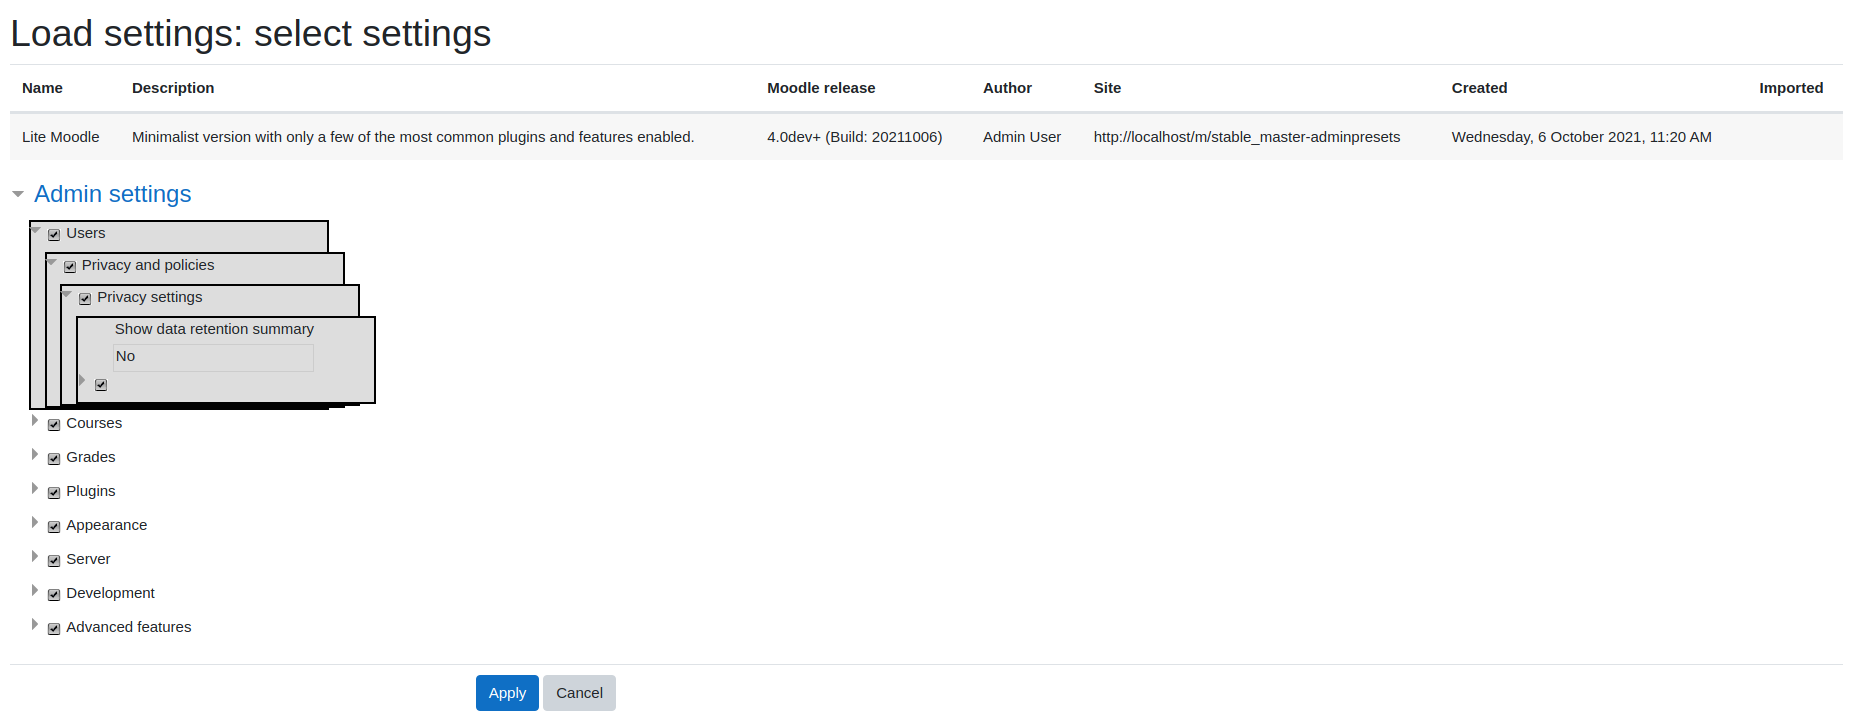Click the preset description starting with Minimalist version
Screen dimensions: 1863x728
pyautogui.click(x=413, y=137)
